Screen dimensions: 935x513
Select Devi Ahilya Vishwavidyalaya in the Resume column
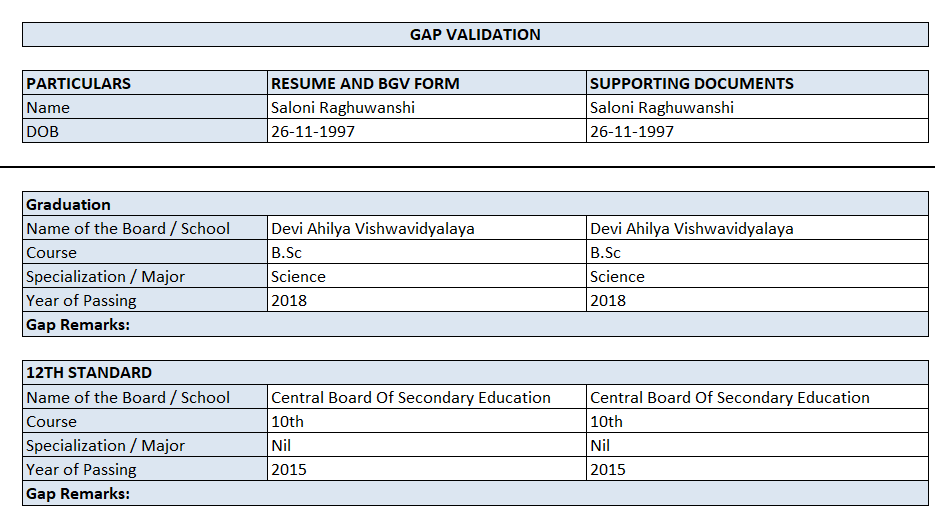pos(372,229)
